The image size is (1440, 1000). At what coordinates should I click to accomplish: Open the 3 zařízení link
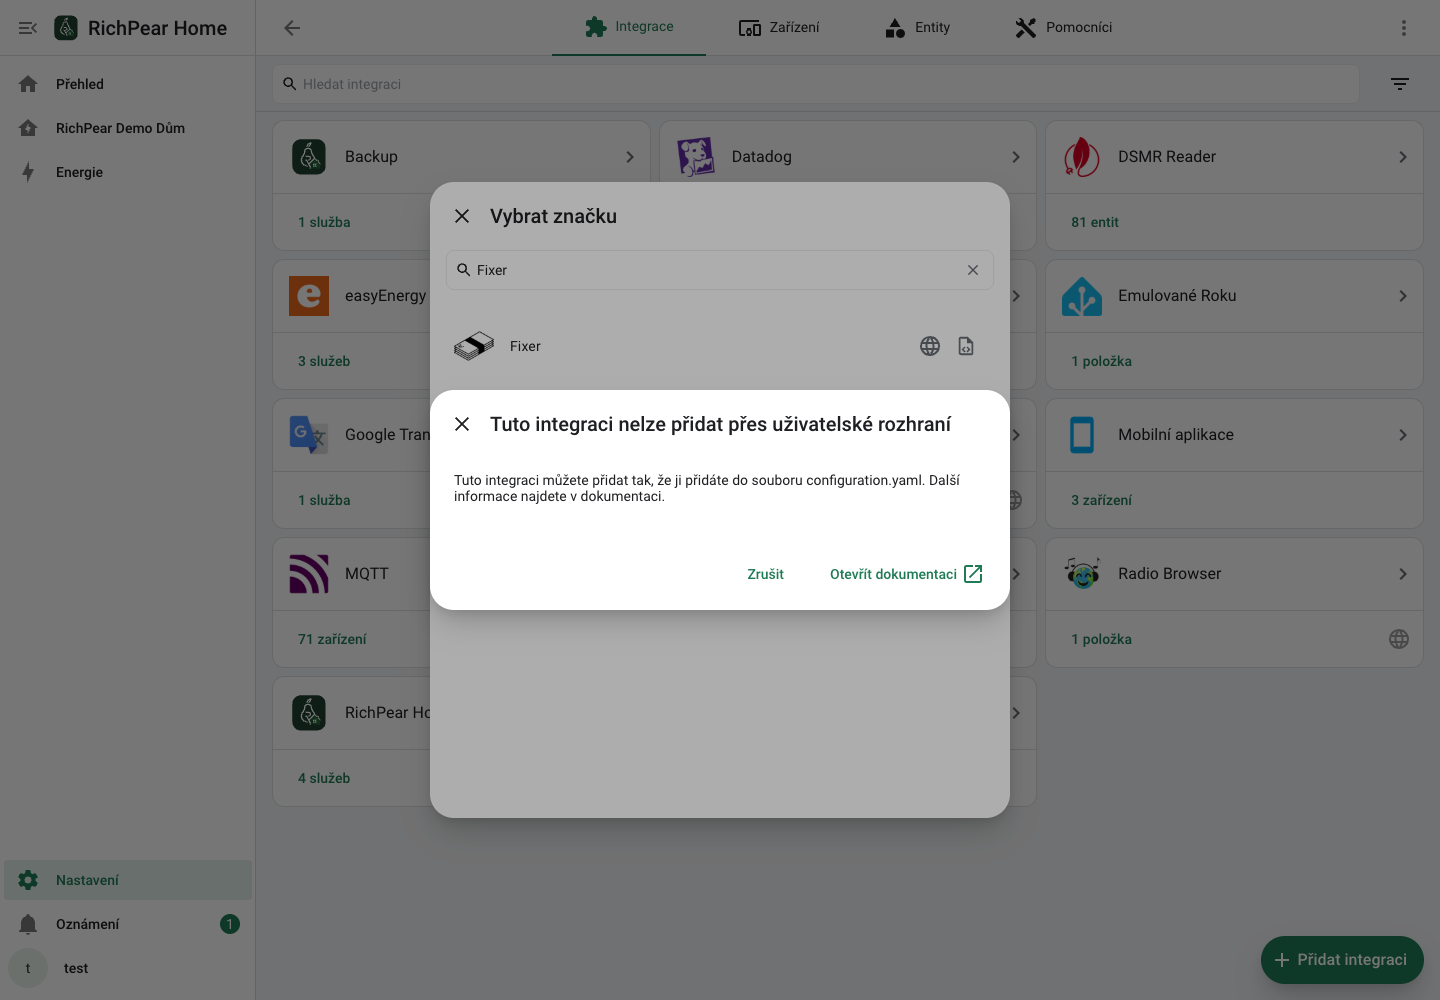click(1102, 500)
